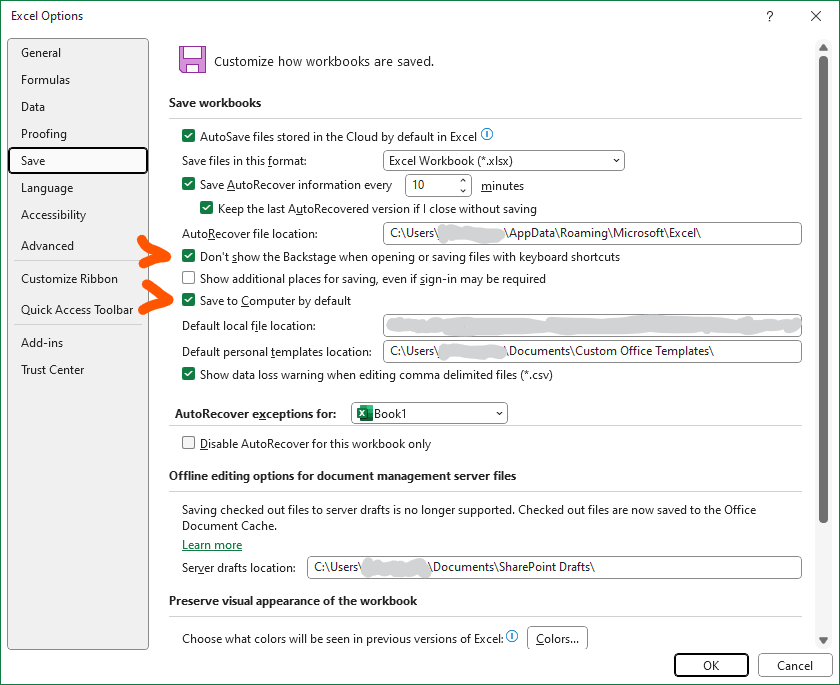Toggle Save to Computer by default
The height and width of the screenshot is (685, 840).
(x=188, y=300)
